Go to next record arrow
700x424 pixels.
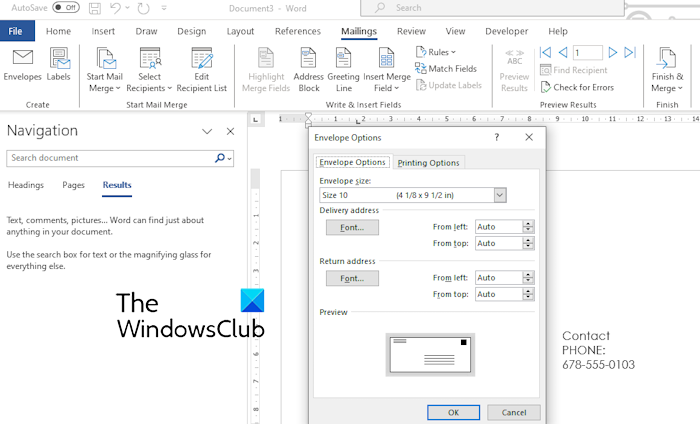click(x=613, y=53)
